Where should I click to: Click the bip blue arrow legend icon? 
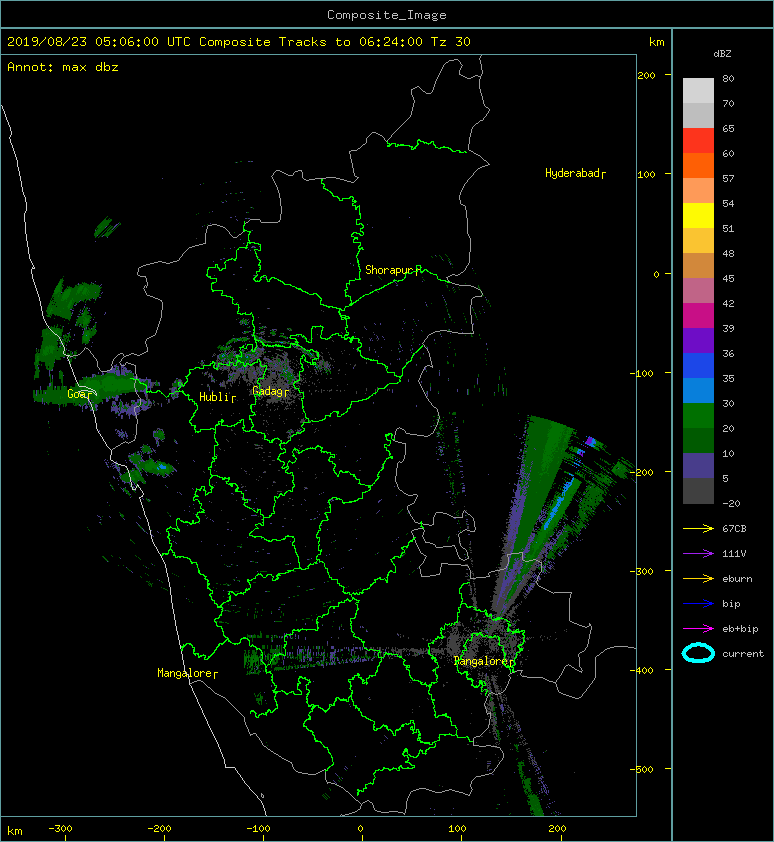click(x=698, y=604)
